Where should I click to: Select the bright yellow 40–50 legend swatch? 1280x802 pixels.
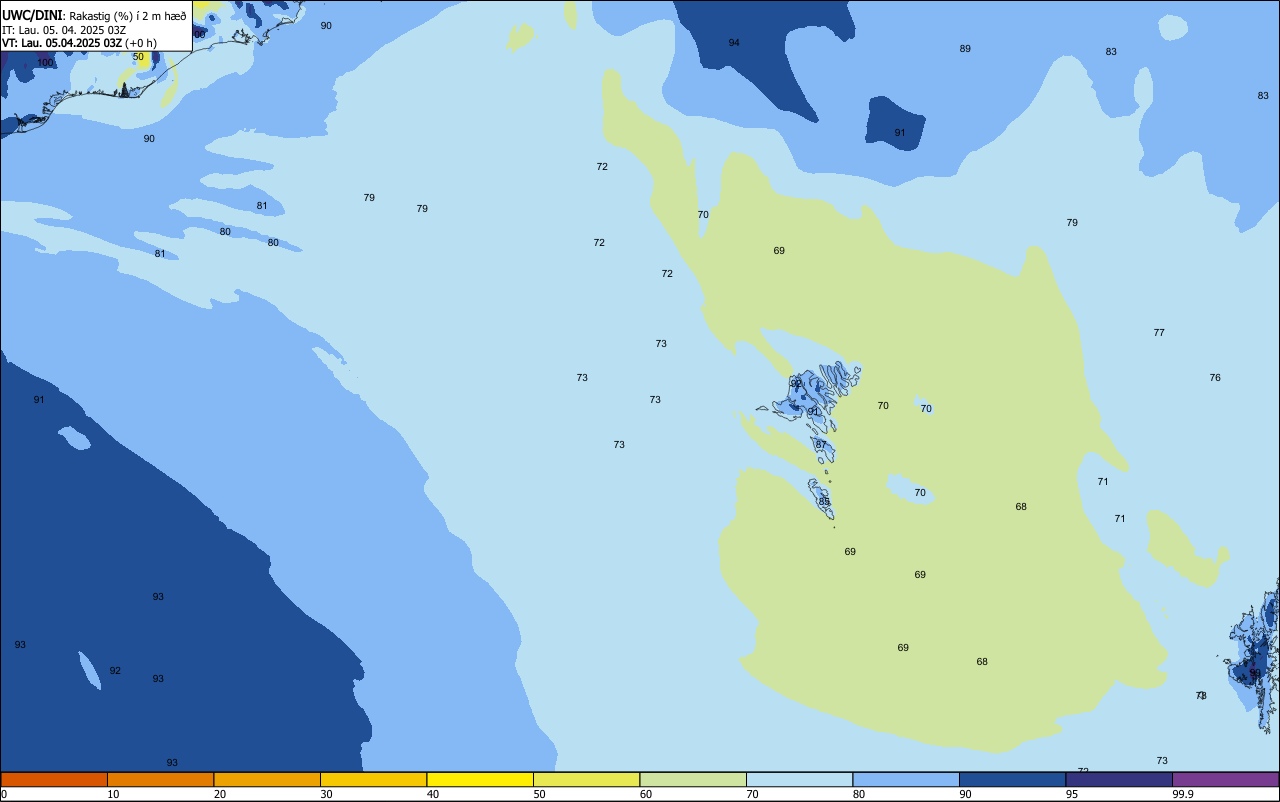click(480, 779)
